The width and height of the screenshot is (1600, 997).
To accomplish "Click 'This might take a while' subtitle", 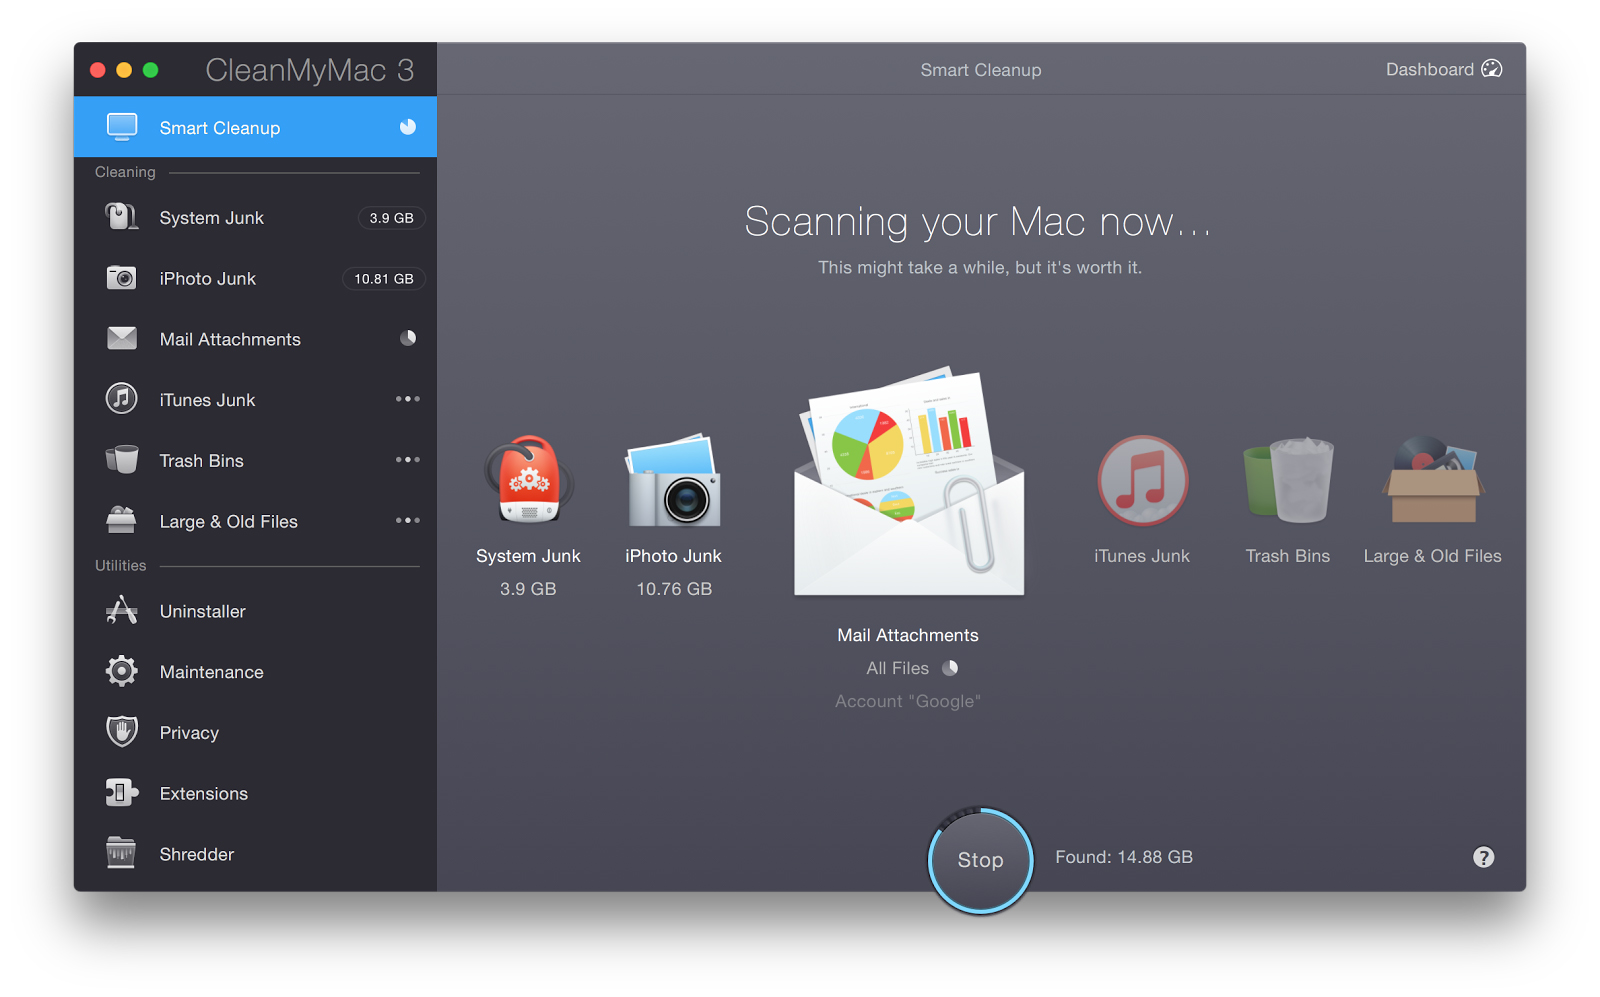I will 980,267.
